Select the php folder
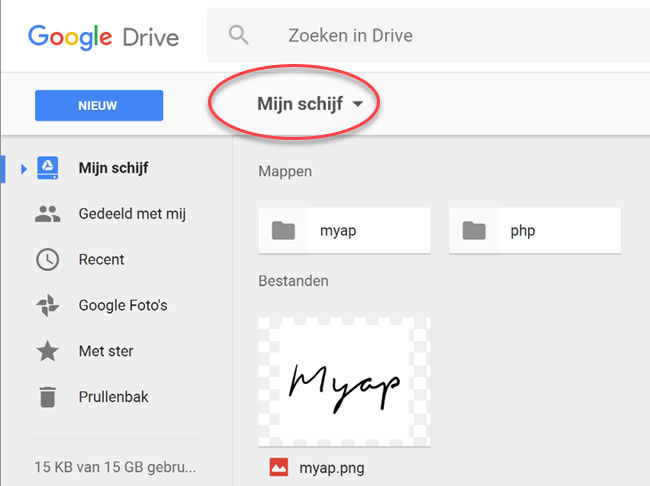 click(535, 231)
